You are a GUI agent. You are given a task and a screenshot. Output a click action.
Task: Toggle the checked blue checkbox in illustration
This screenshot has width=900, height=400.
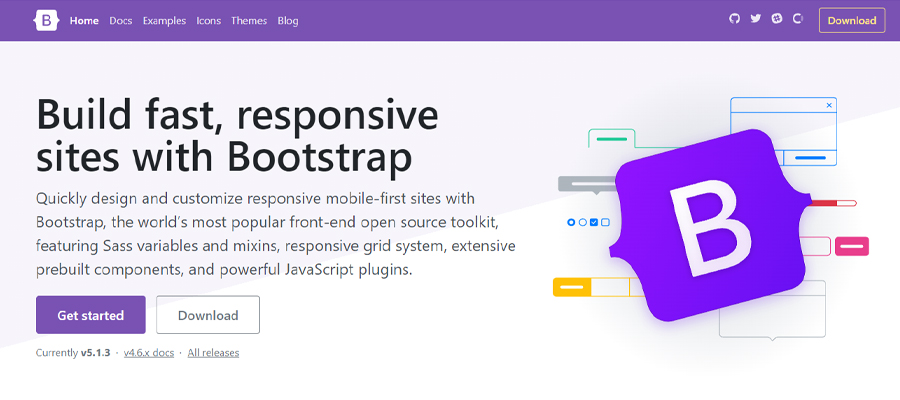pos(594,222)
